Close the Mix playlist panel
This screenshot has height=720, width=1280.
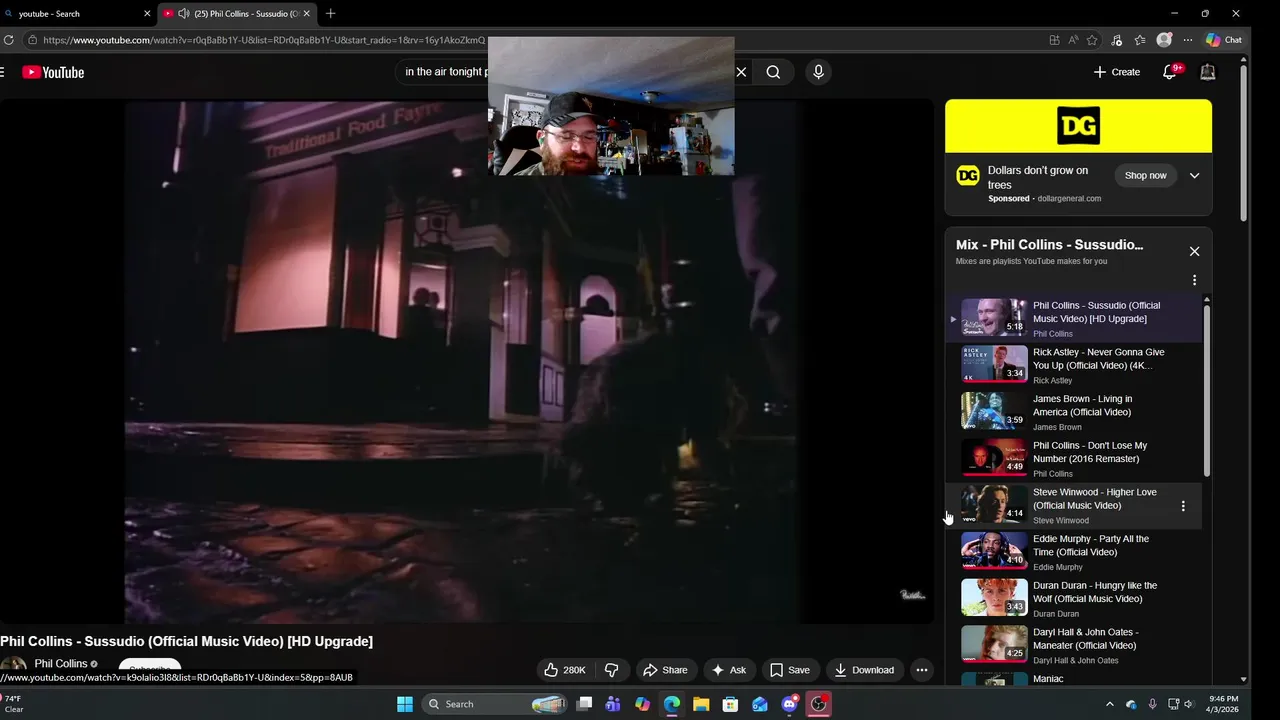pos(1194,251)
